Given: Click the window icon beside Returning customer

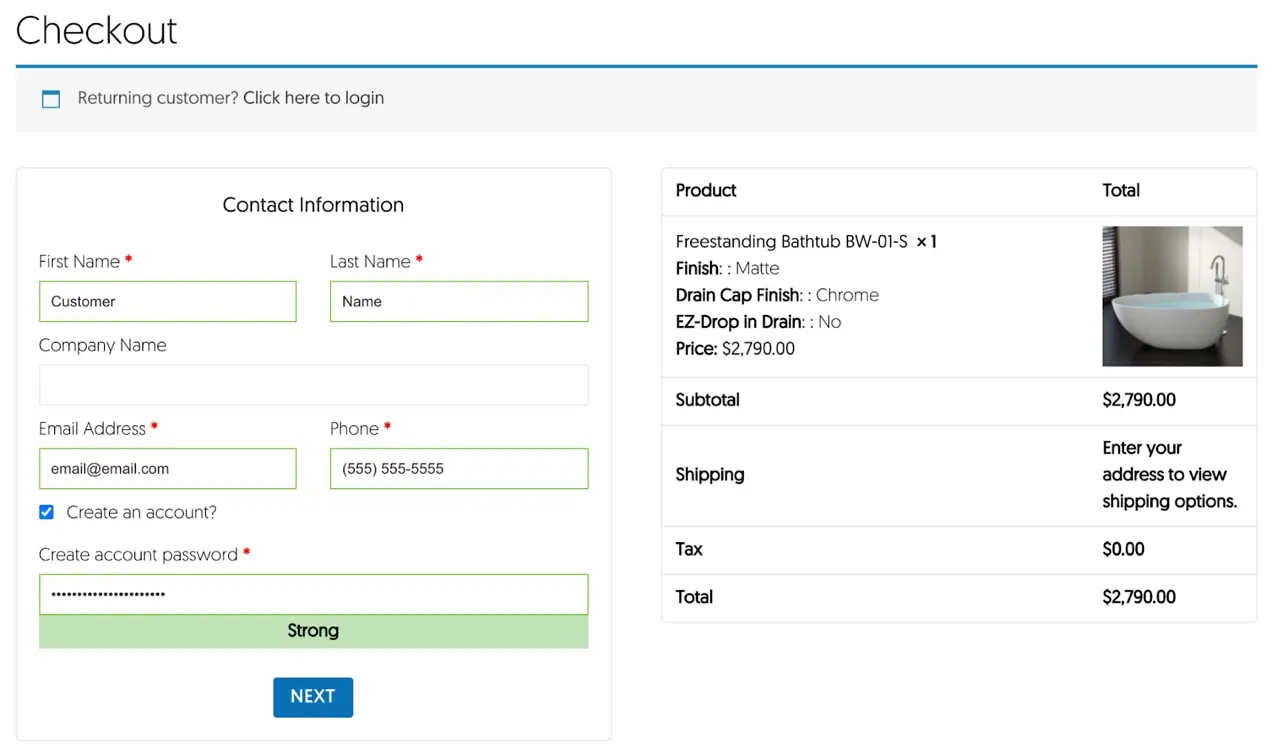Looking at the screenshot, I should tap(50, 98).
